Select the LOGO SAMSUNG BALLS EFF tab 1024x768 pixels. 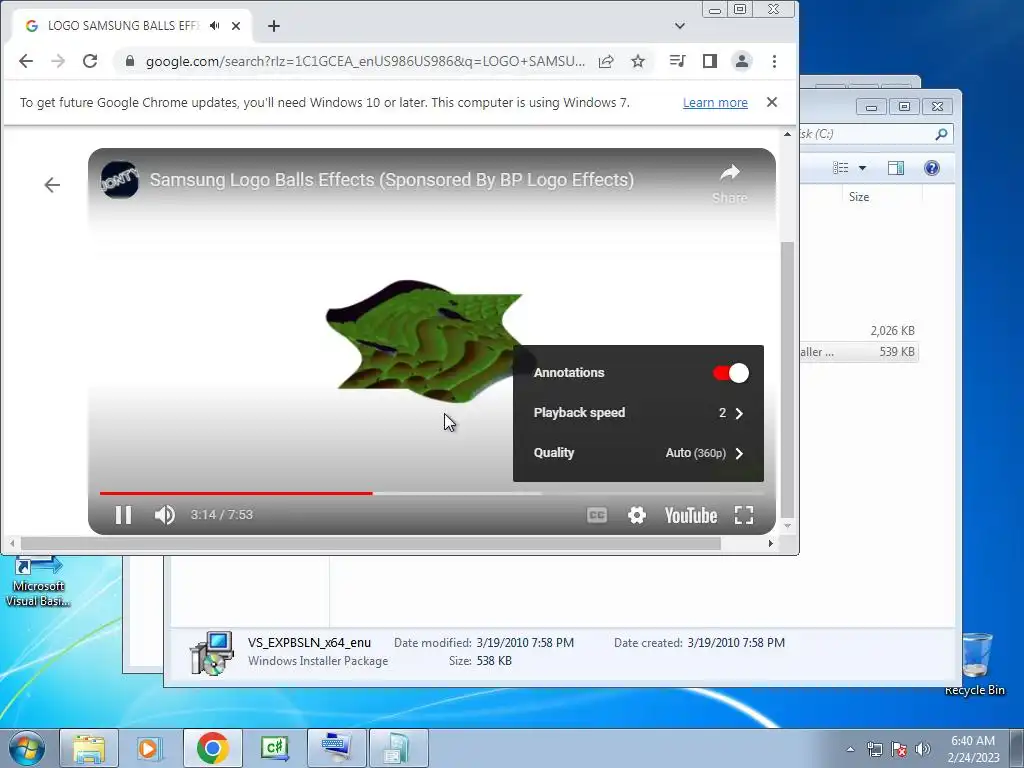pyautogui.click(x=123, y=25)
